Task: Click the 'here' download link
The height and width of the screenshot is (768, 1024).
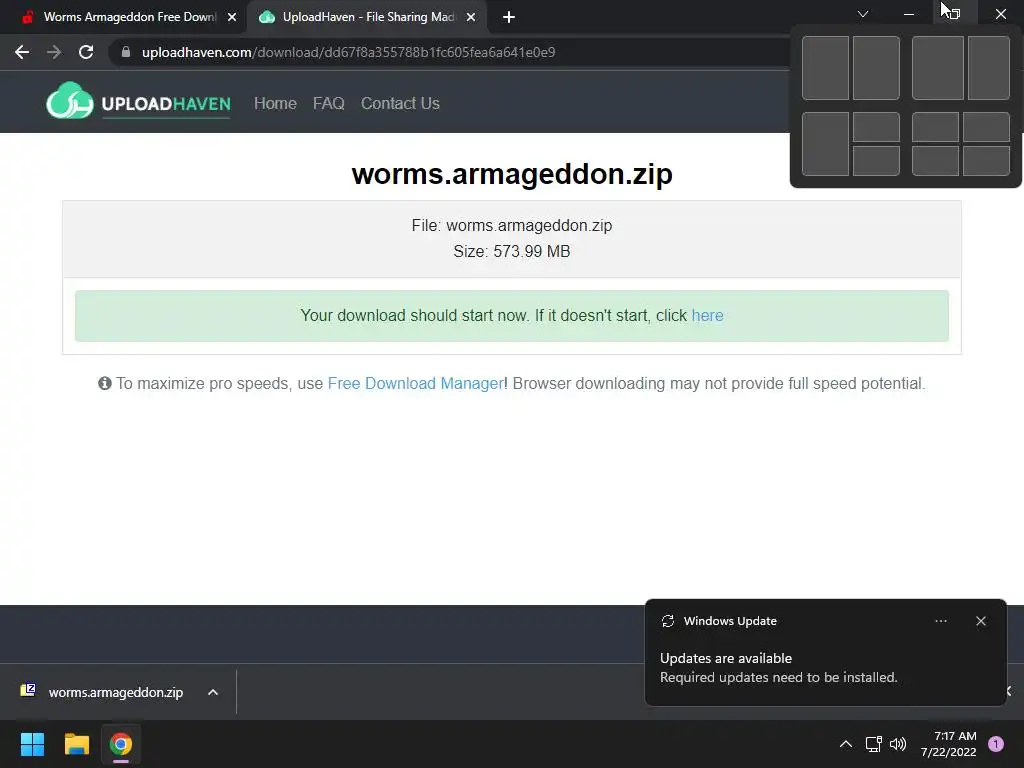Action: [x=707, y=315]
